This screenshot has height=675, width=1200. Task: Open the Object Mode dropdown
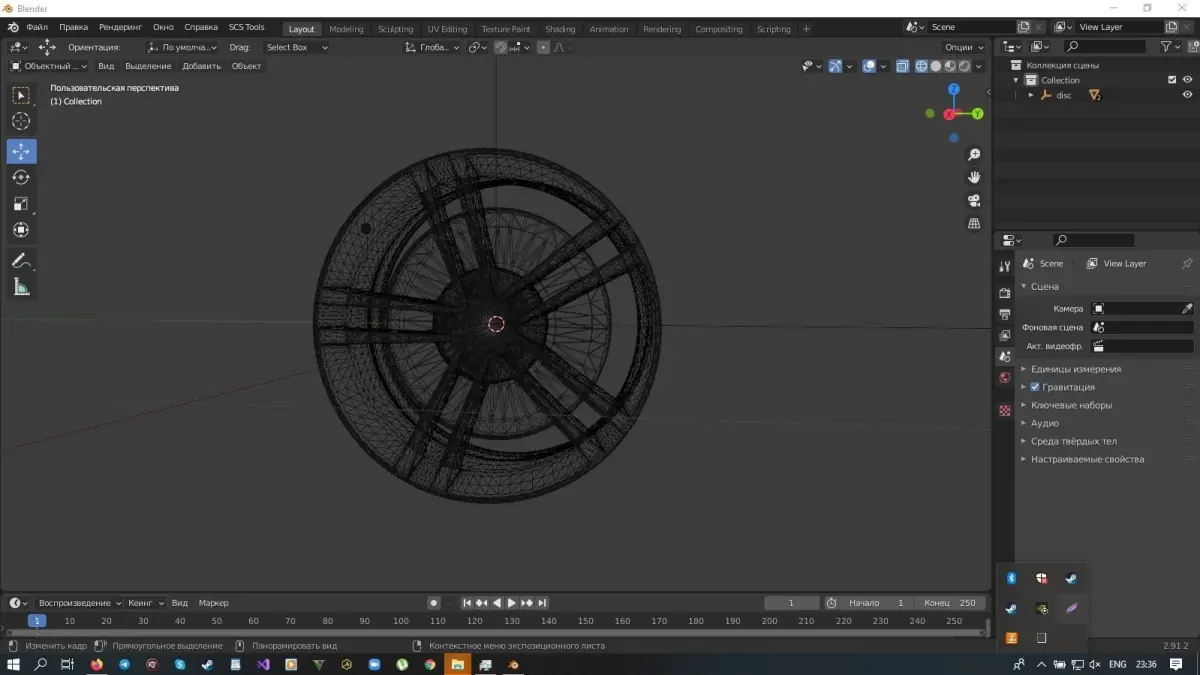pos(48,66)
